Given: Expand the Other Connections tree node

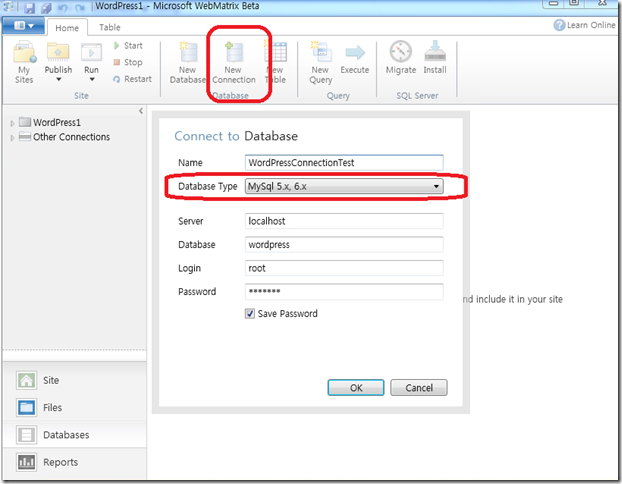Looking at the screenshot, I should coord(12,138).
